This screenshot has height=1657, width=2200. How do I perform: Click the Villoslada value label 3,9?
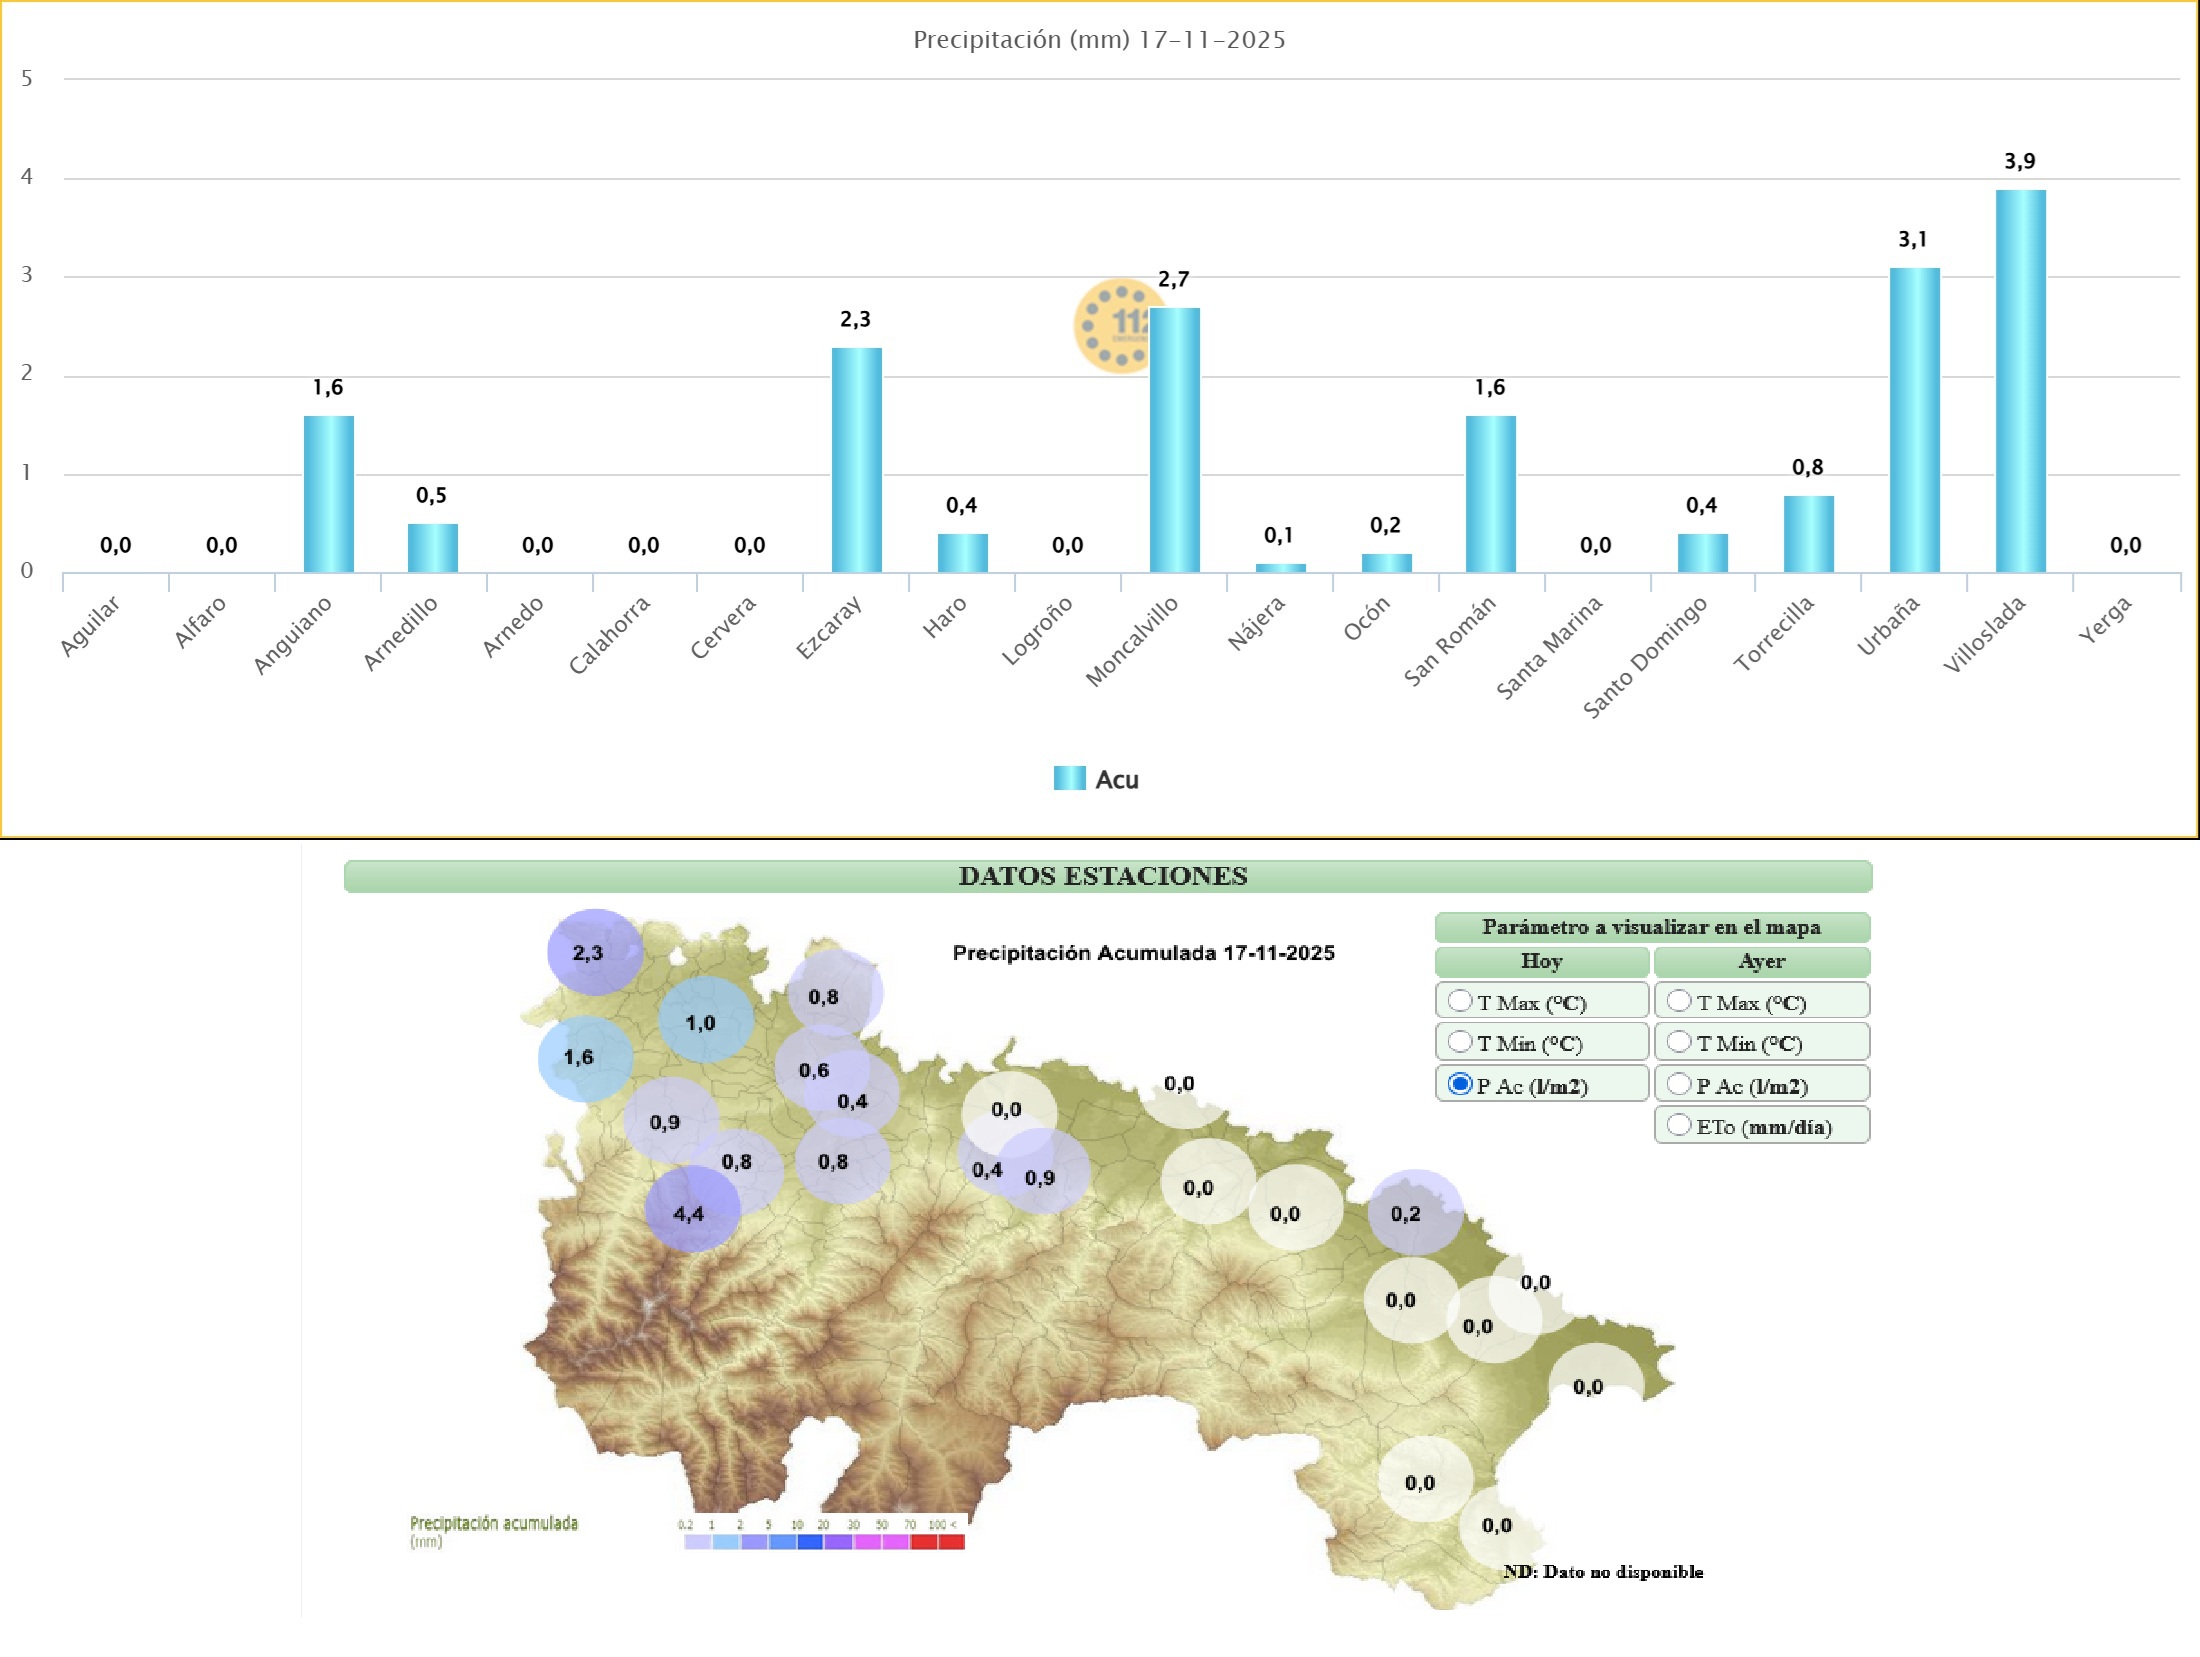tap(2020, 162)
